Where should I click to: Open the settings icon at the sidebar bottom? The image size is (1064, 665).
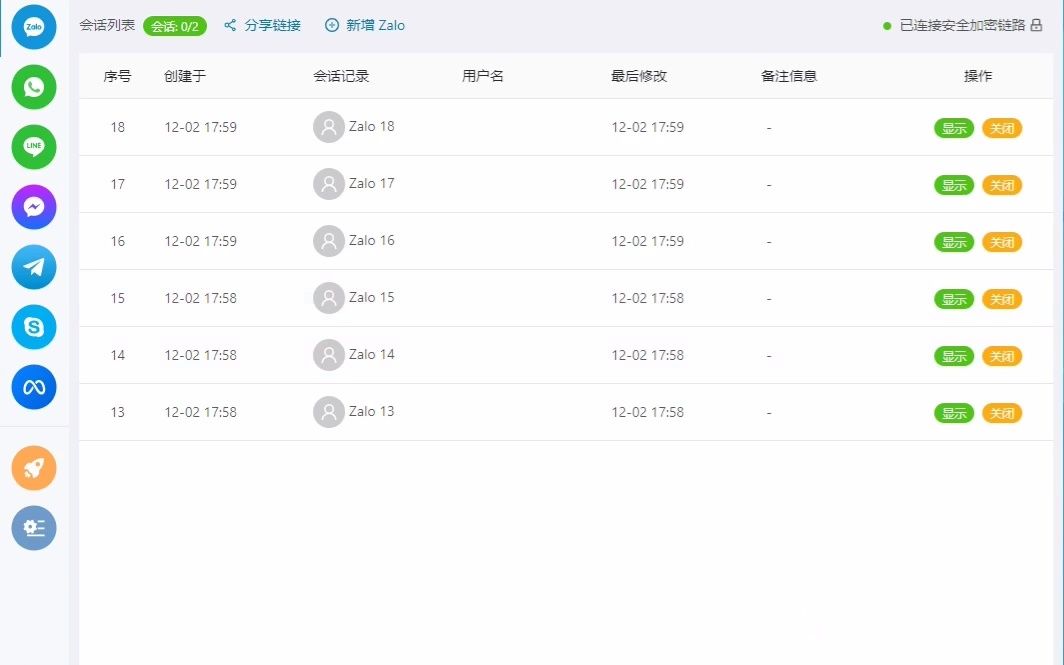(33, 528)
